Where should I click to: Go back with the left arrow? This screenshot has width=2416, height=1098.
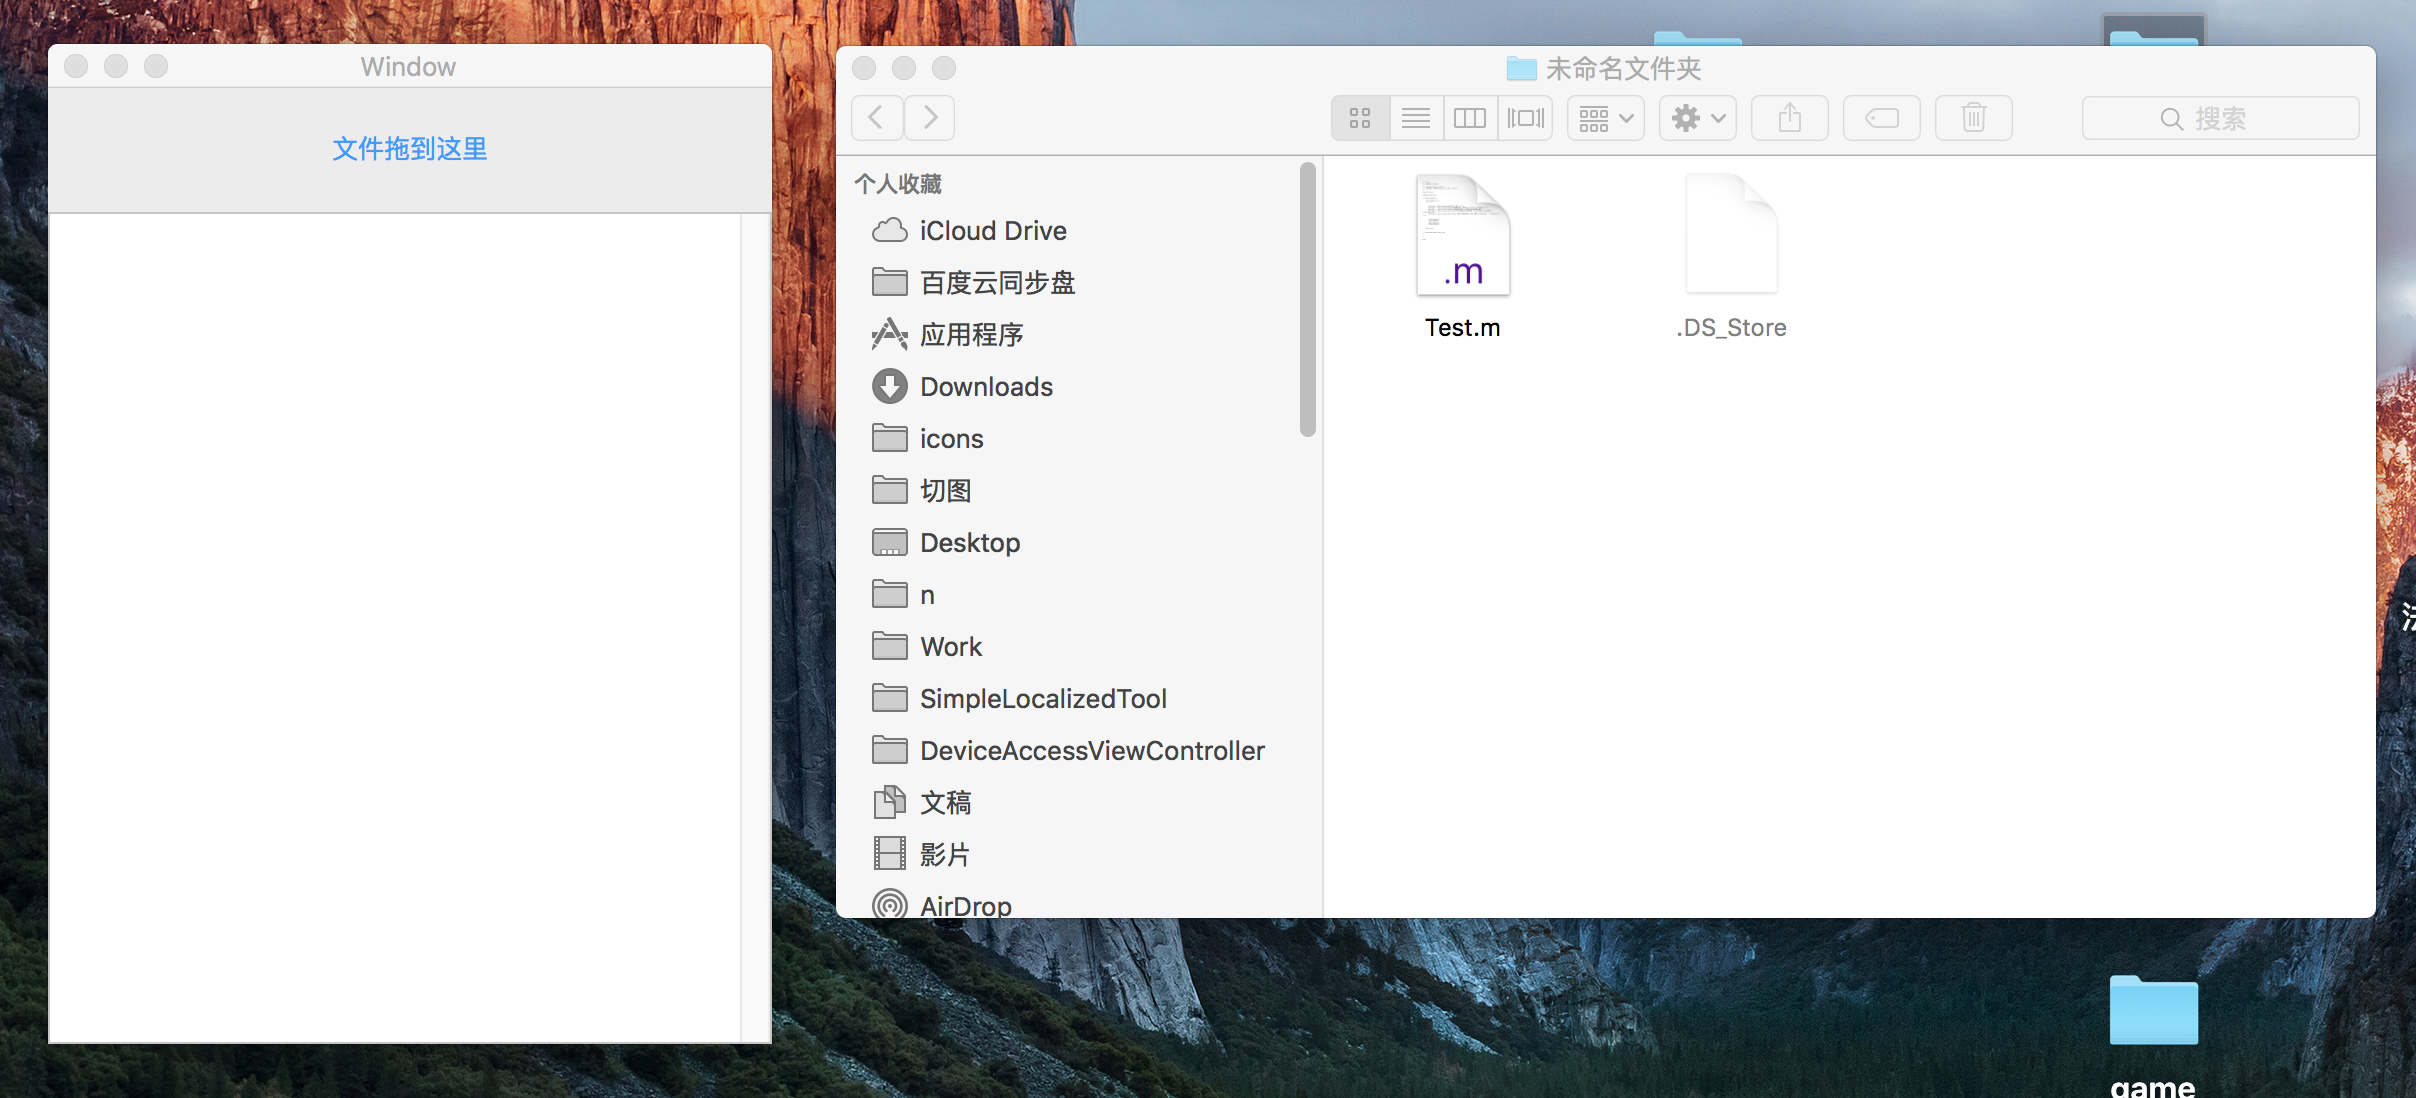[877, 118]
